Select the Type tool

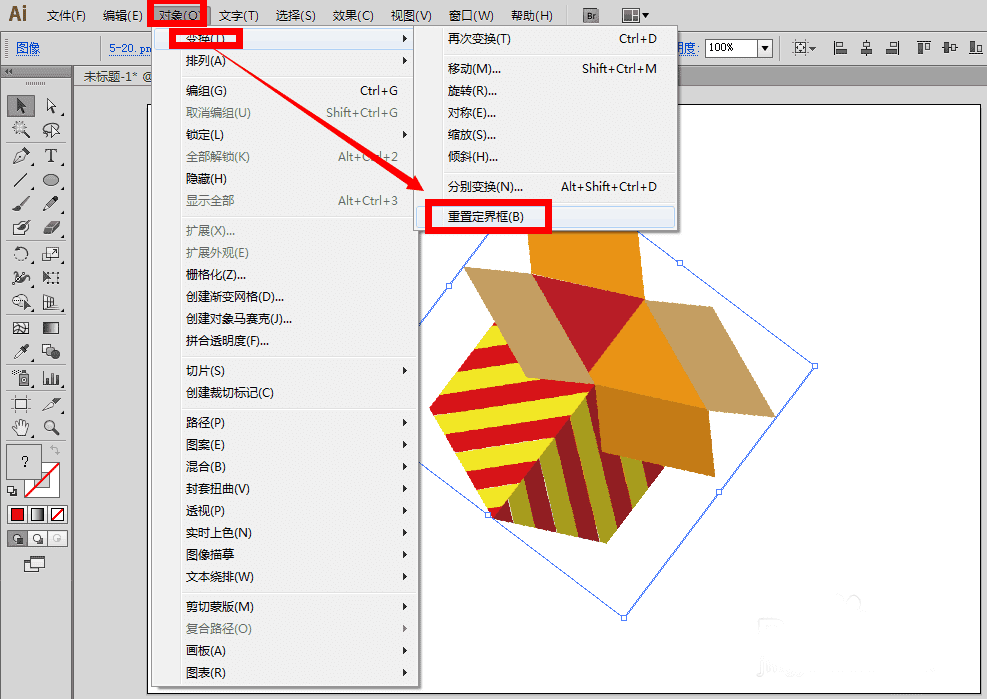tap(51, 156)
